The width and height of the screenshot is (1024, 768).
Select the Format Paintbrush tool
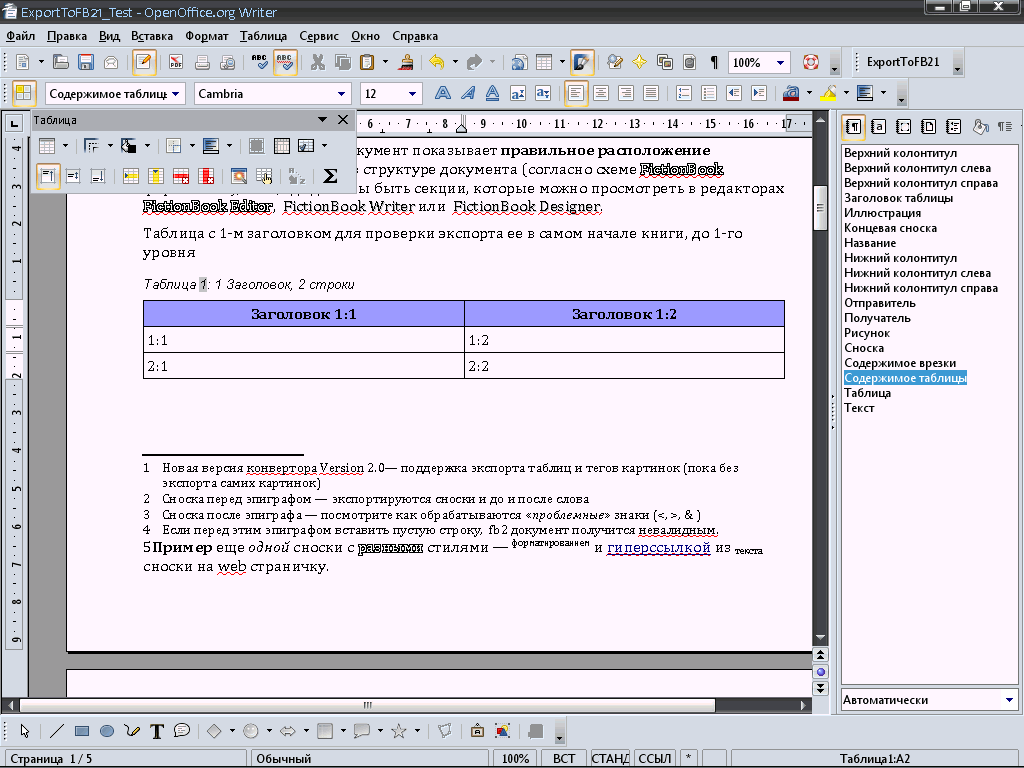point(407,62)
